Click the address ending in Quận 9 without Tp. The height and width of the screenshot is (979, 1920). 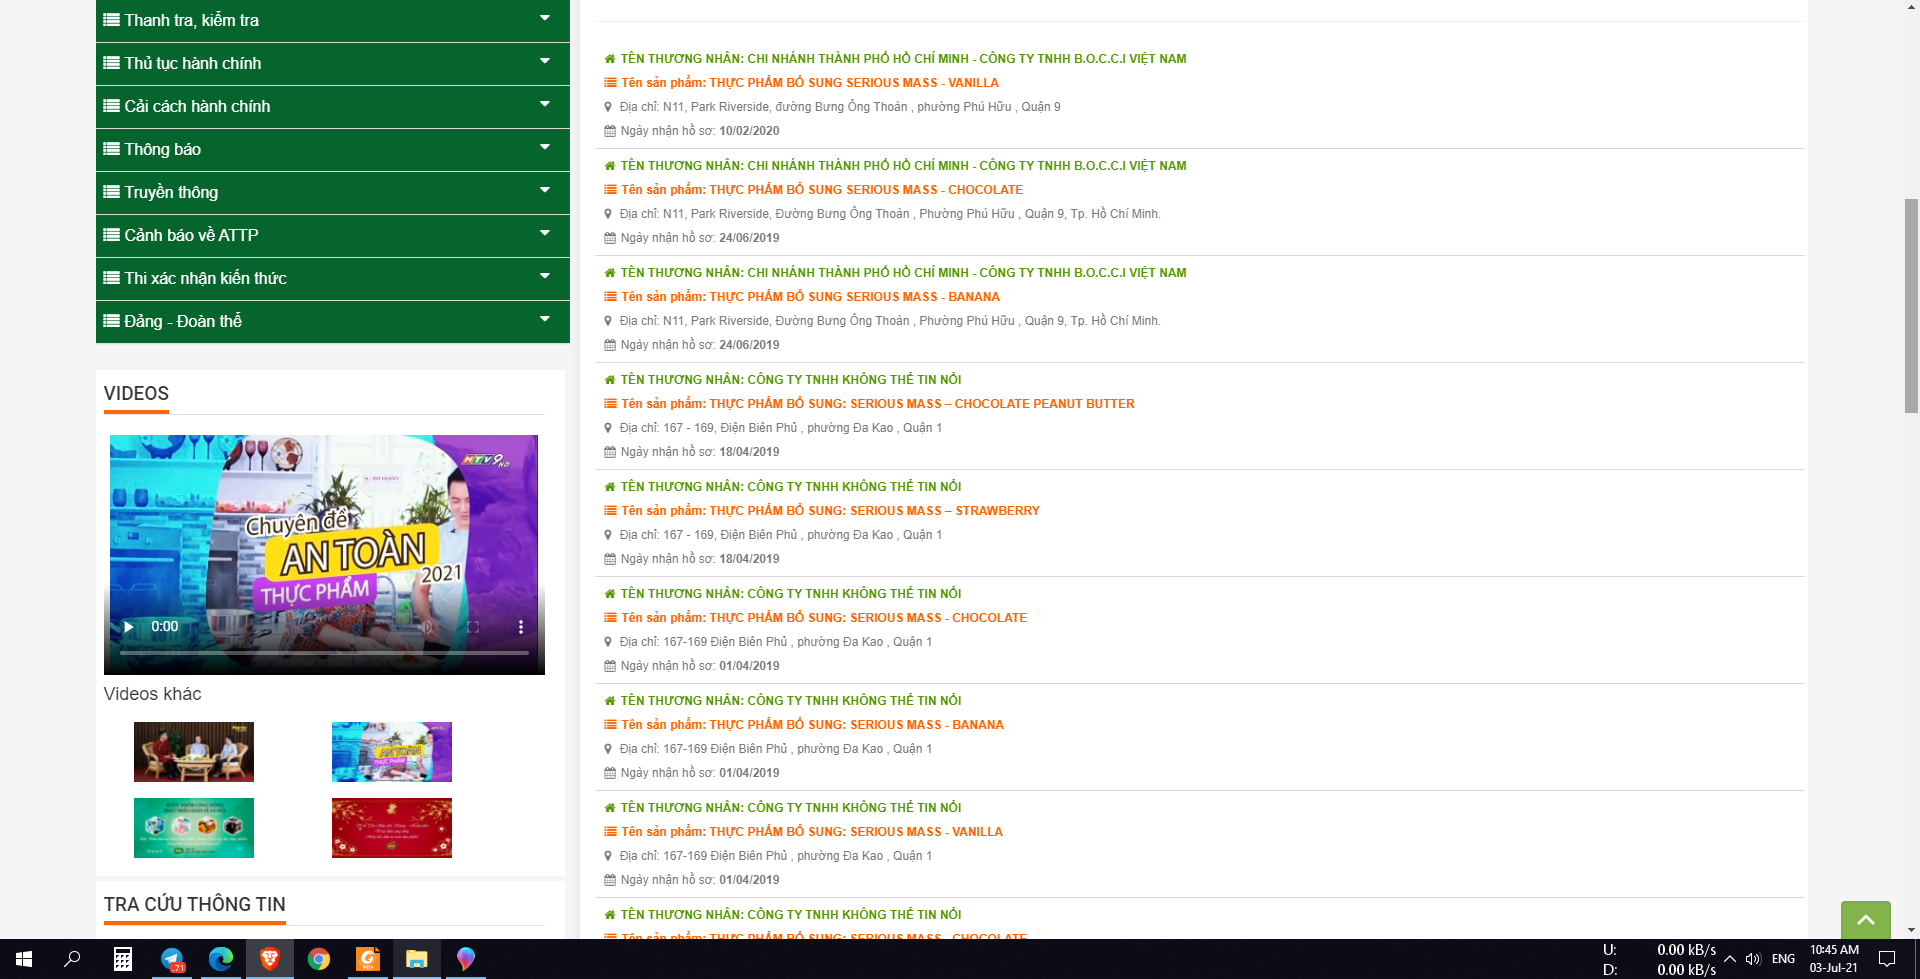tap(840, 107)
